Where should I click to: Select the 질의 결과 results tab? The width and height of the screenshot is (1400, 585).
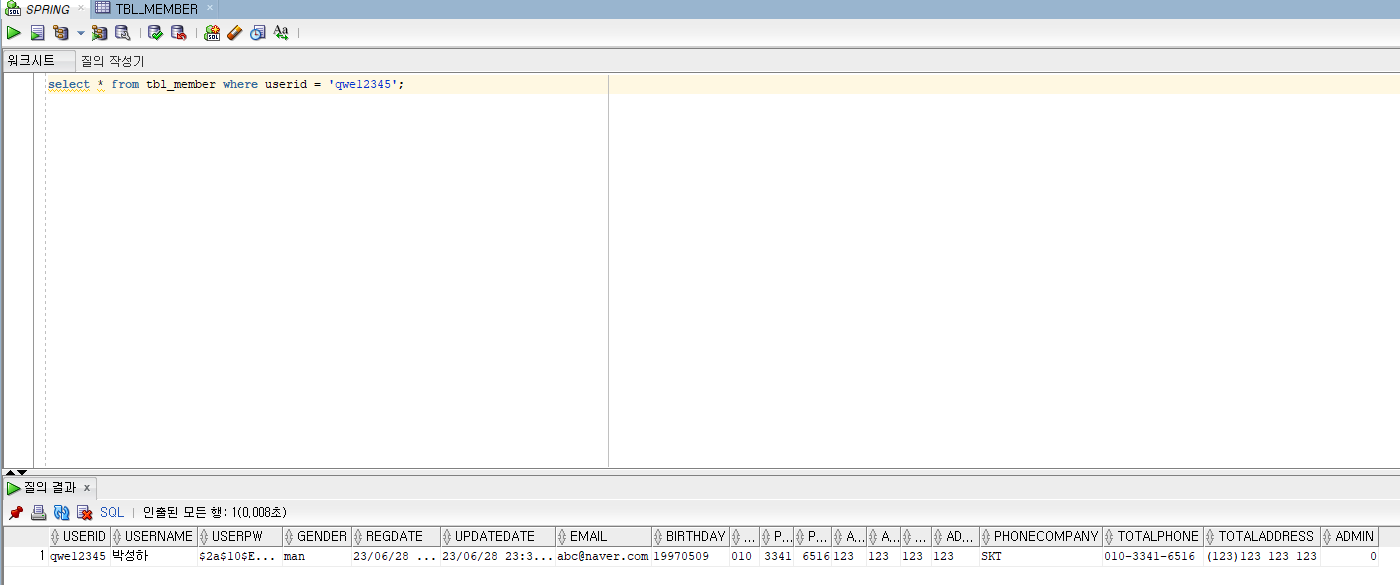pyautogui.click(x=49, y=488)
